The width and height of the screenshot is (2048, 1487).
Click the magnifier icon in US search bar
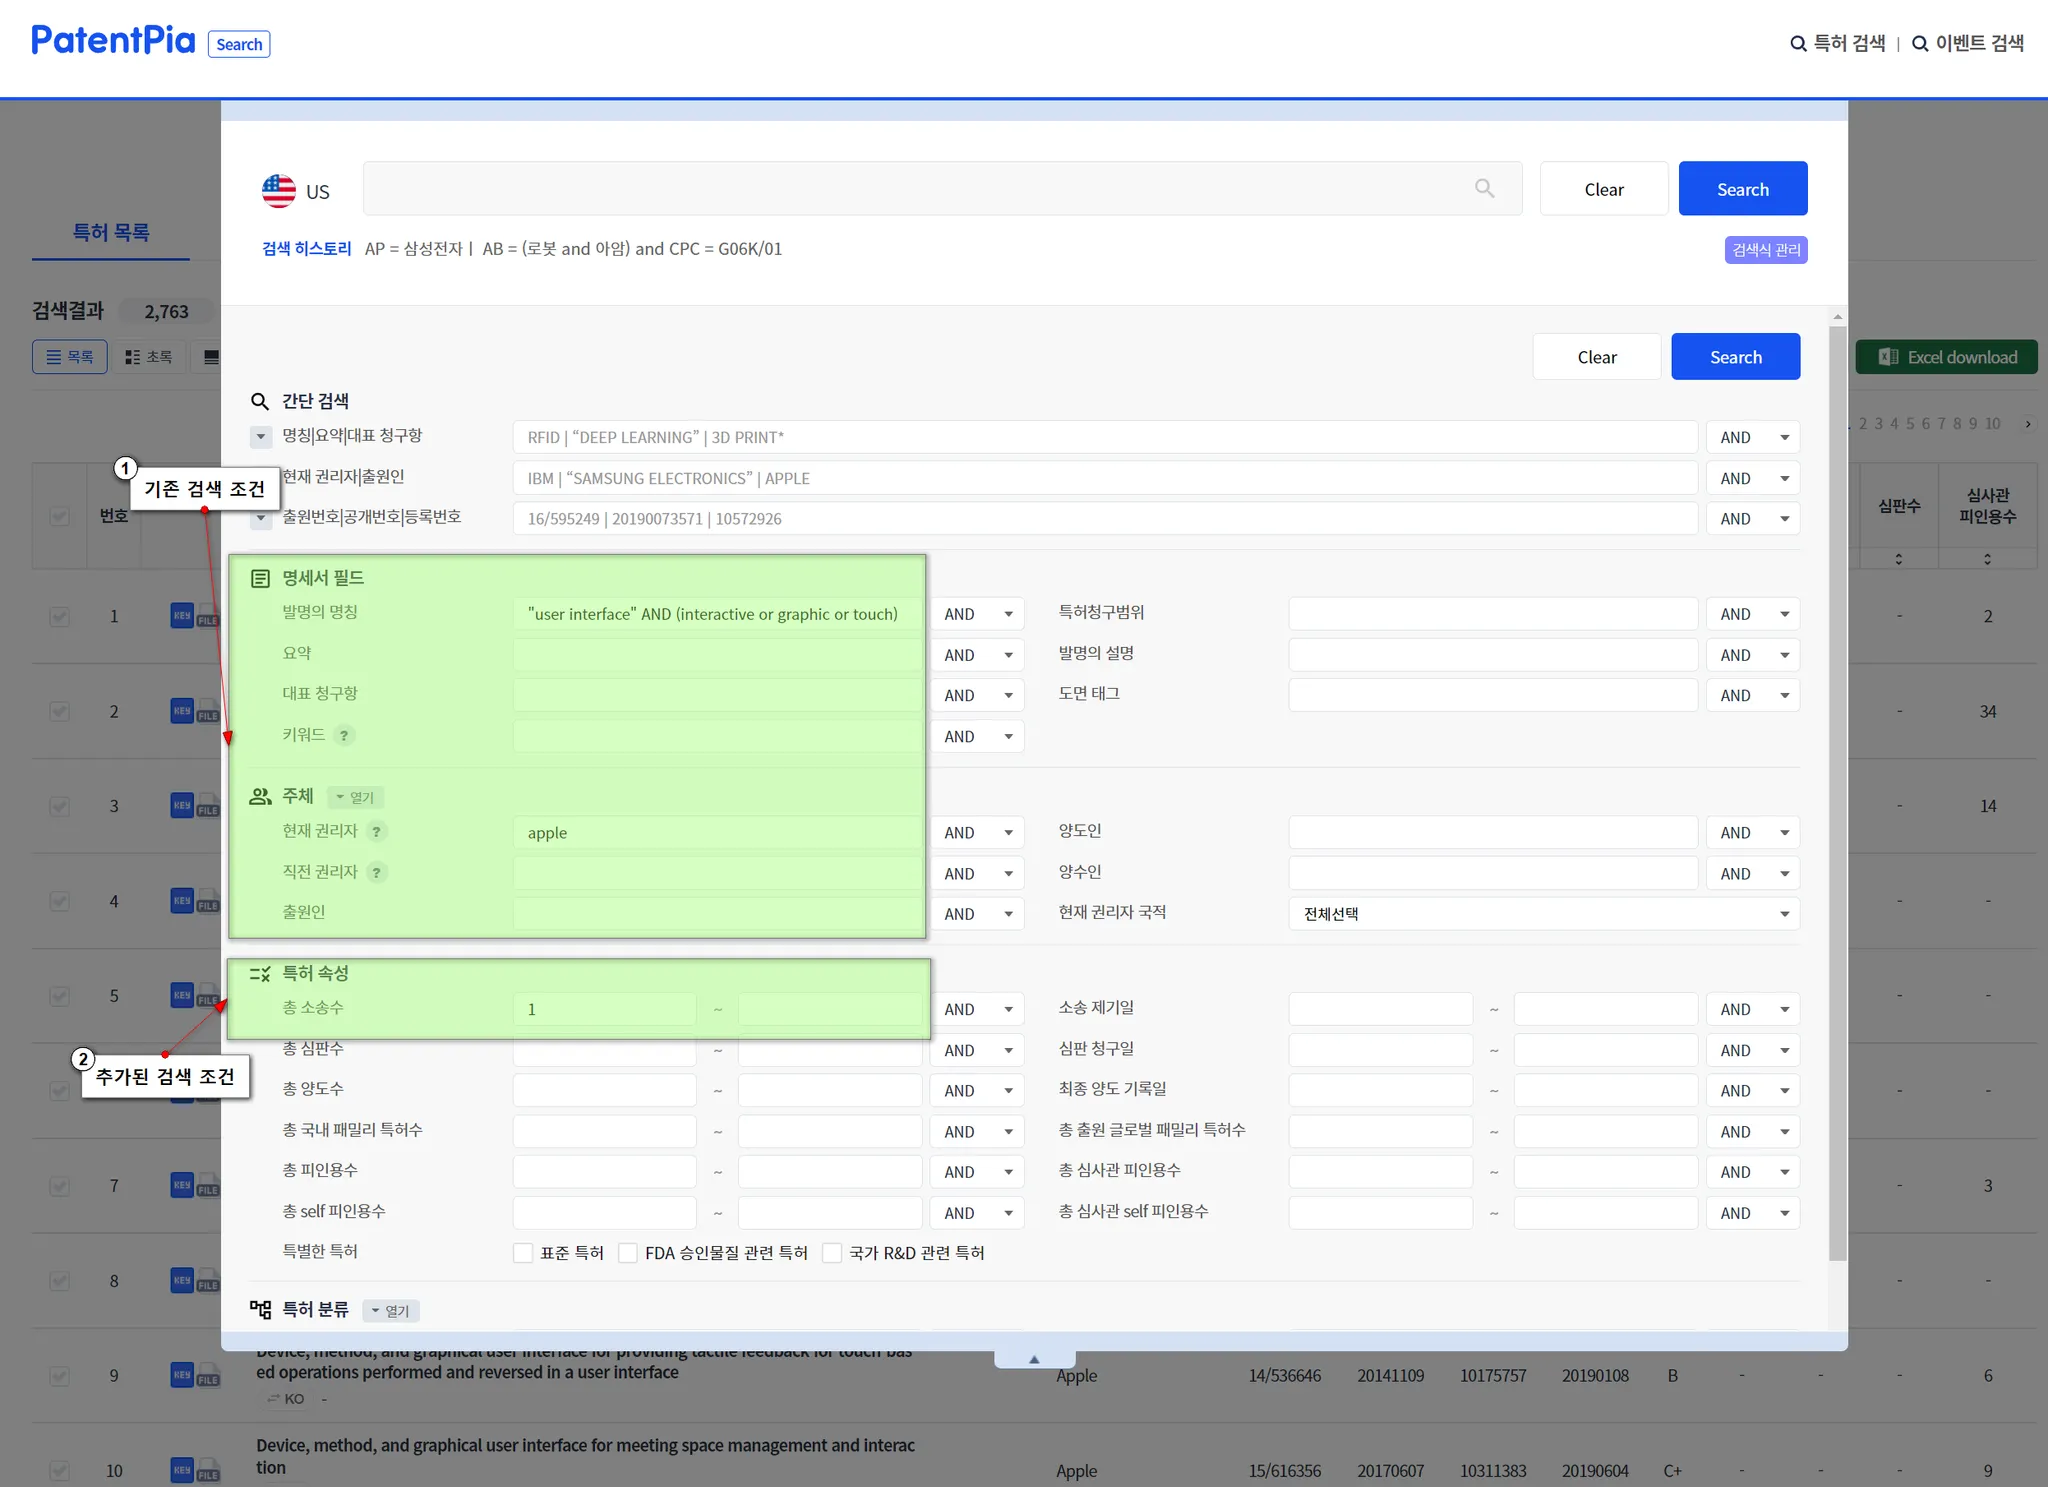coord(1484,188)
